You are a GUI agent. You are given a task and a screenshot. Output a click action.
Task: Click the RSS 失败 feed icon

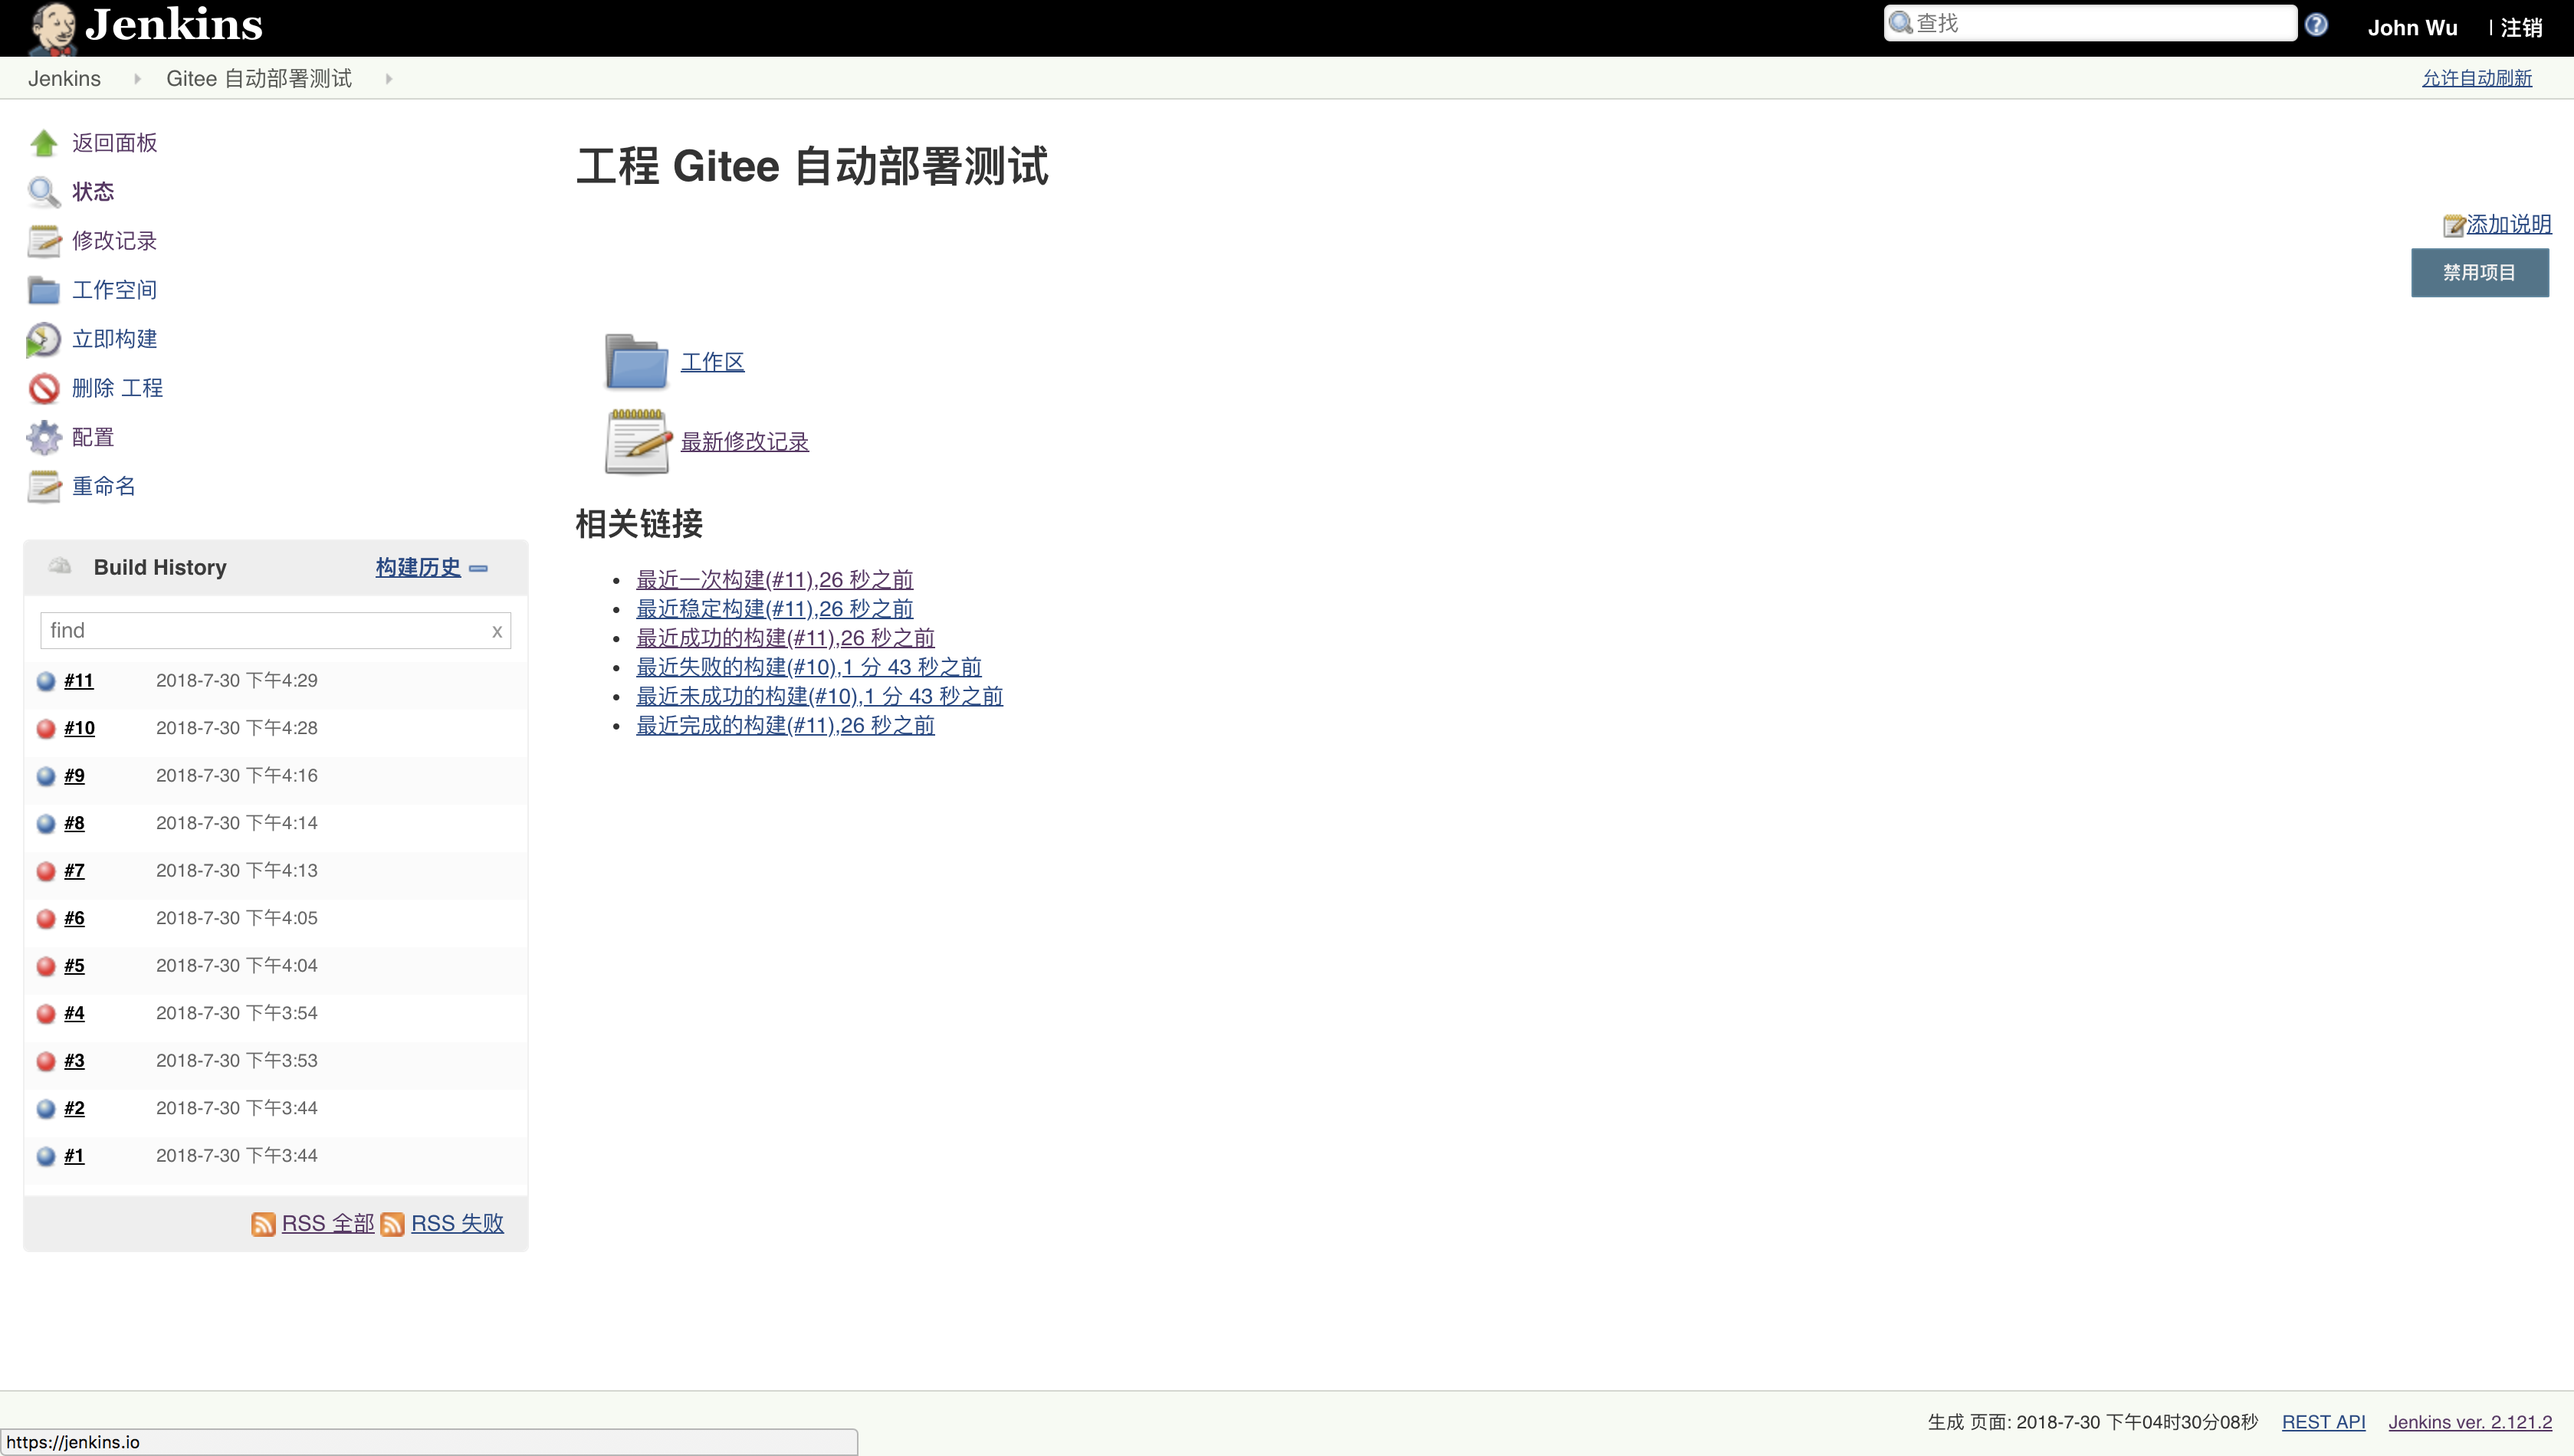pyautogui.click(x=392, y=1224)
